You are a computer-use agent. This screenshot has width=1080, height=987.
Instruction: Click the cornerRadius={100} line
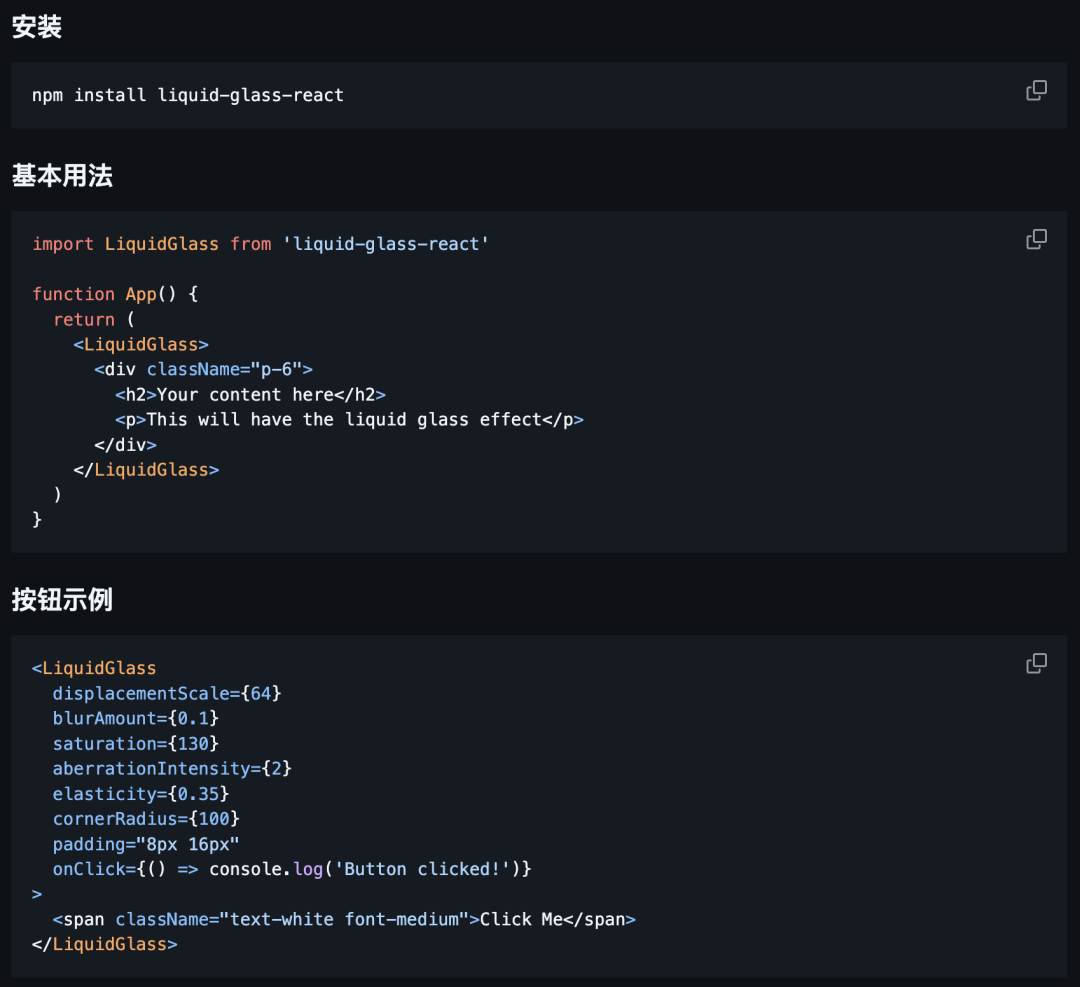click(x=146, y=819)
